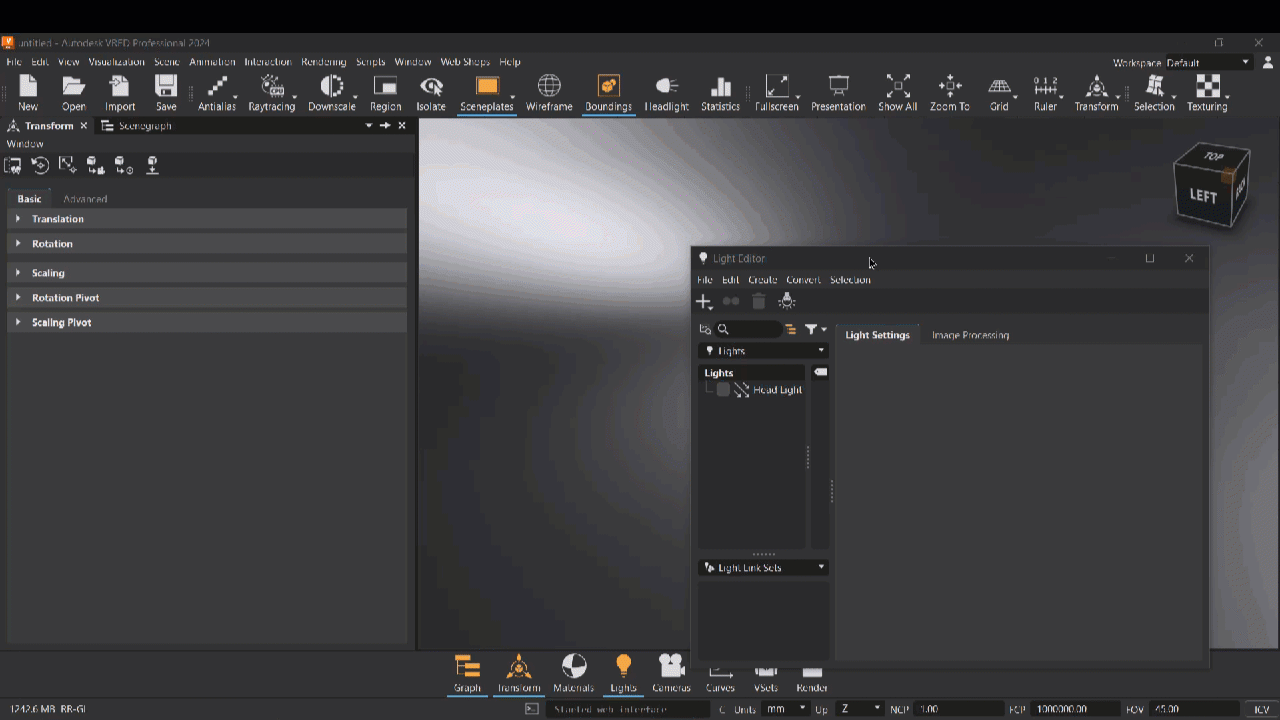Save the scene with Save icon
The height and width of the screenshot is (720, 1280).
click(166, 93)
